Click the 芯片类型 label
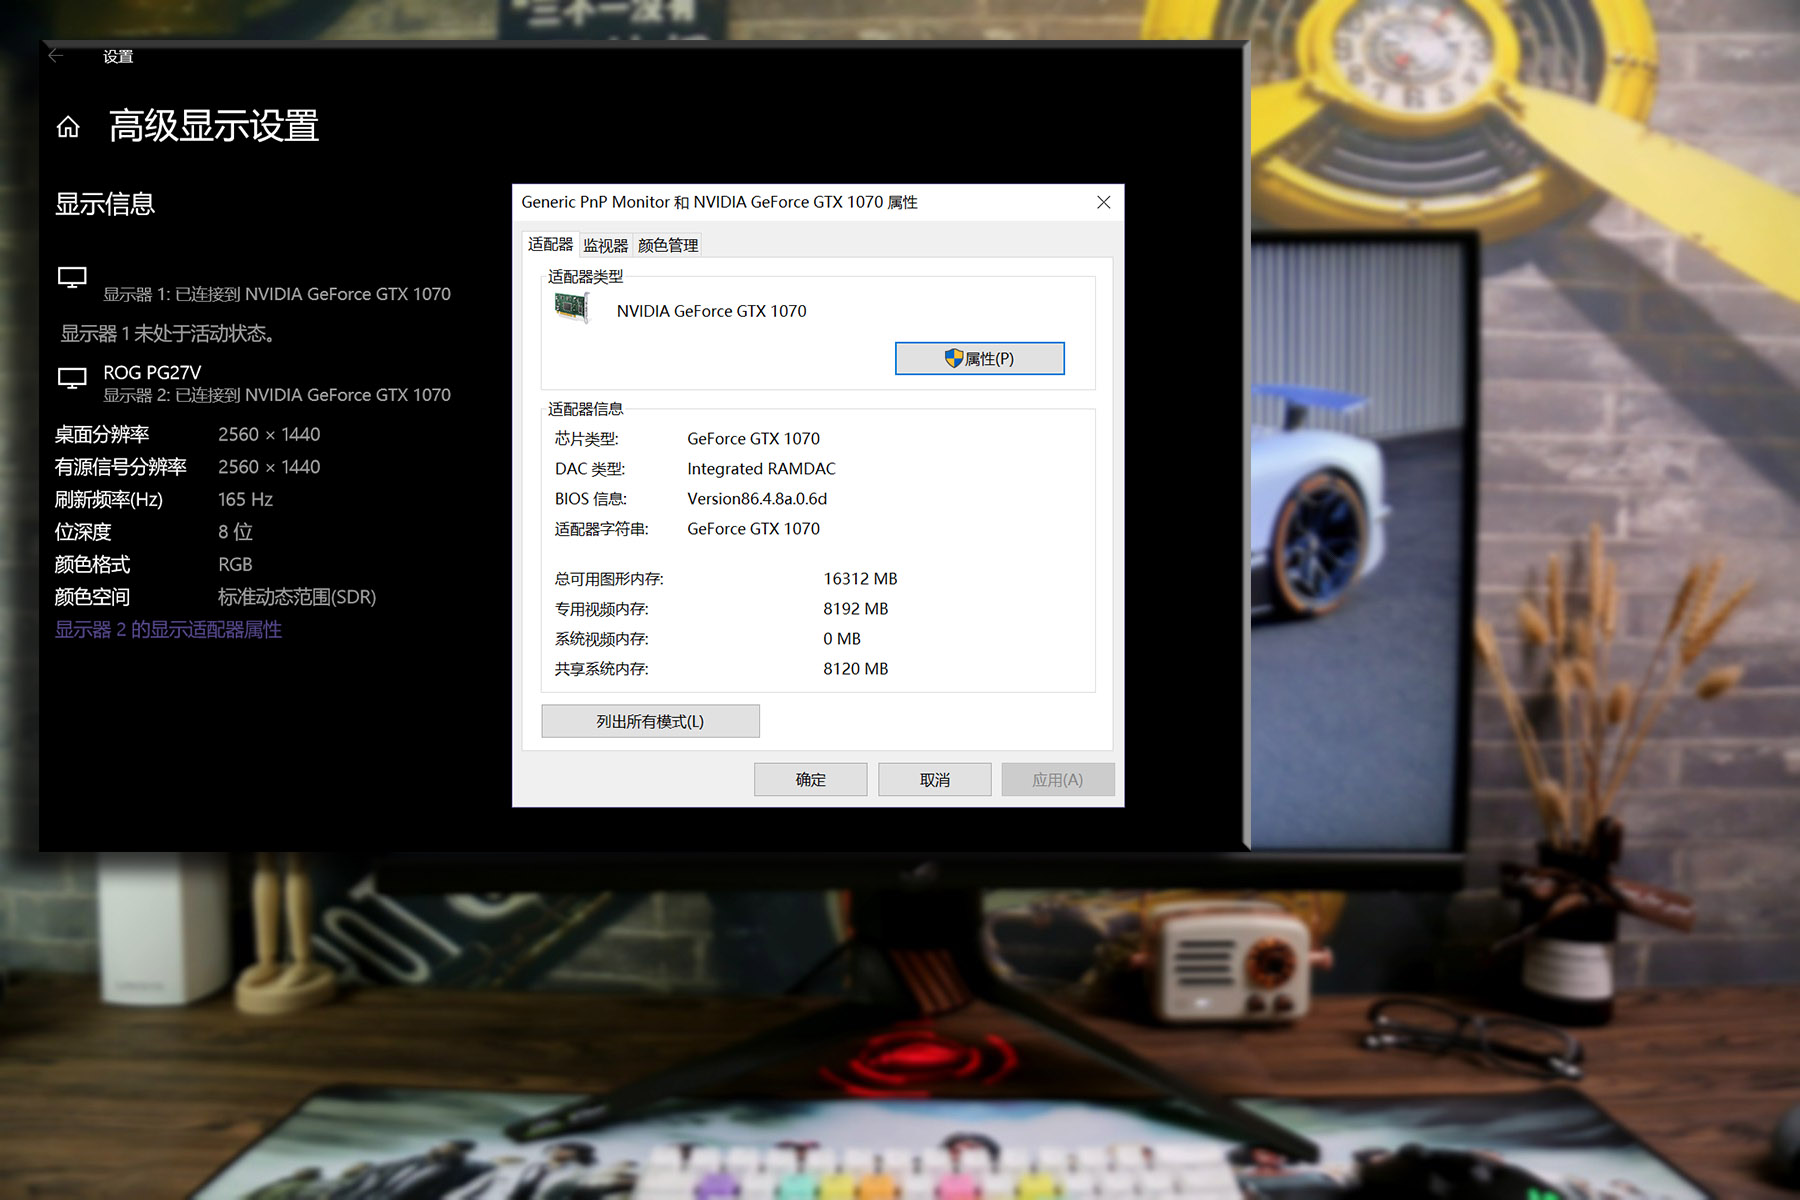The width and height of the screenshot is (1800, 1200). coord(587,439)
